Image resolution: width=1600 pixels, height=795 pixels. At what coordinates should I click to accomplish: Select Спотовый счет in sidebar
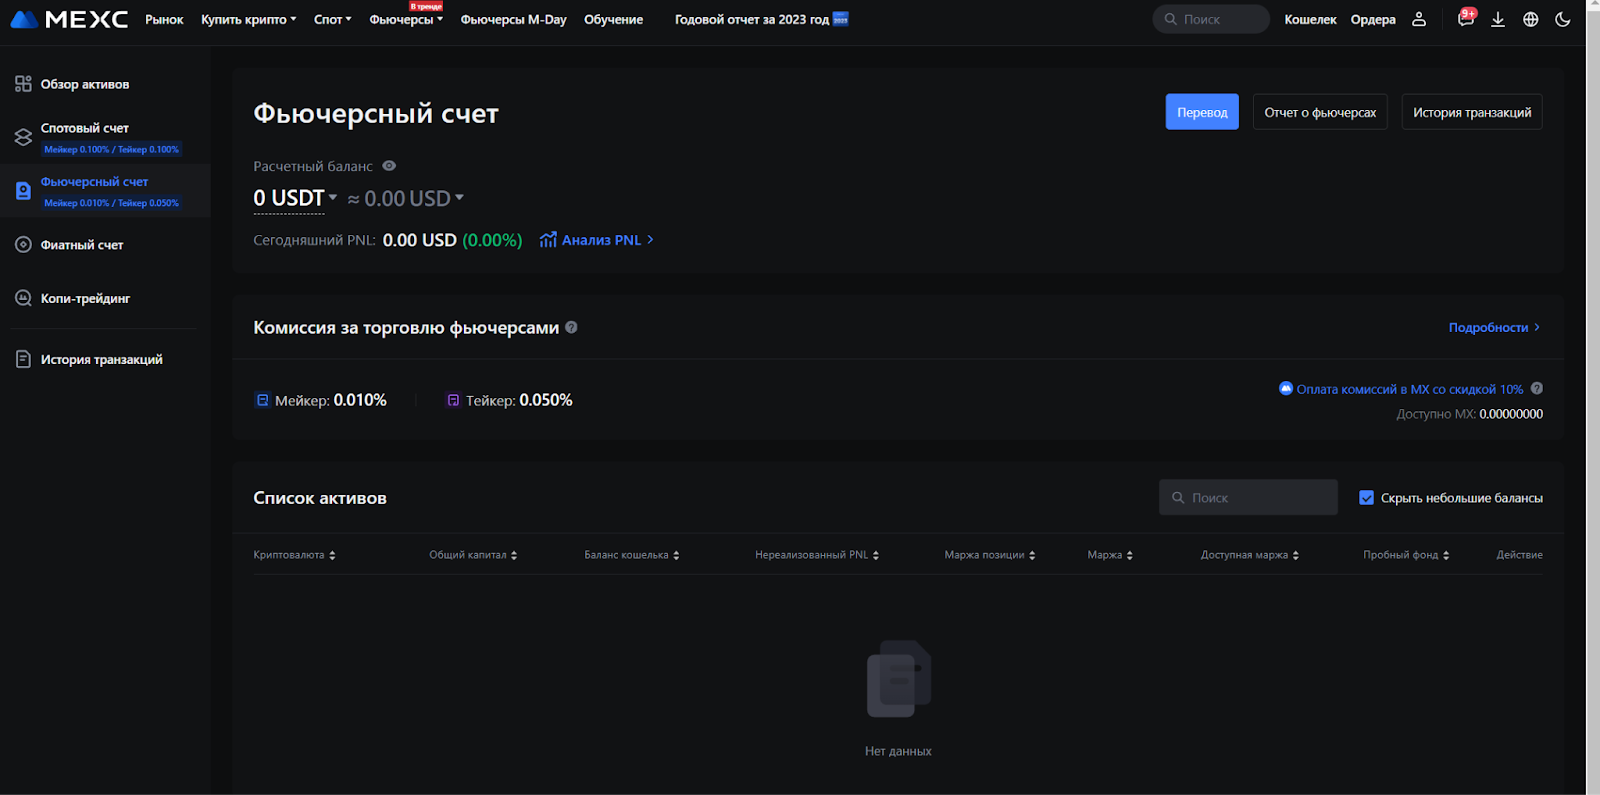pos(85,128)
